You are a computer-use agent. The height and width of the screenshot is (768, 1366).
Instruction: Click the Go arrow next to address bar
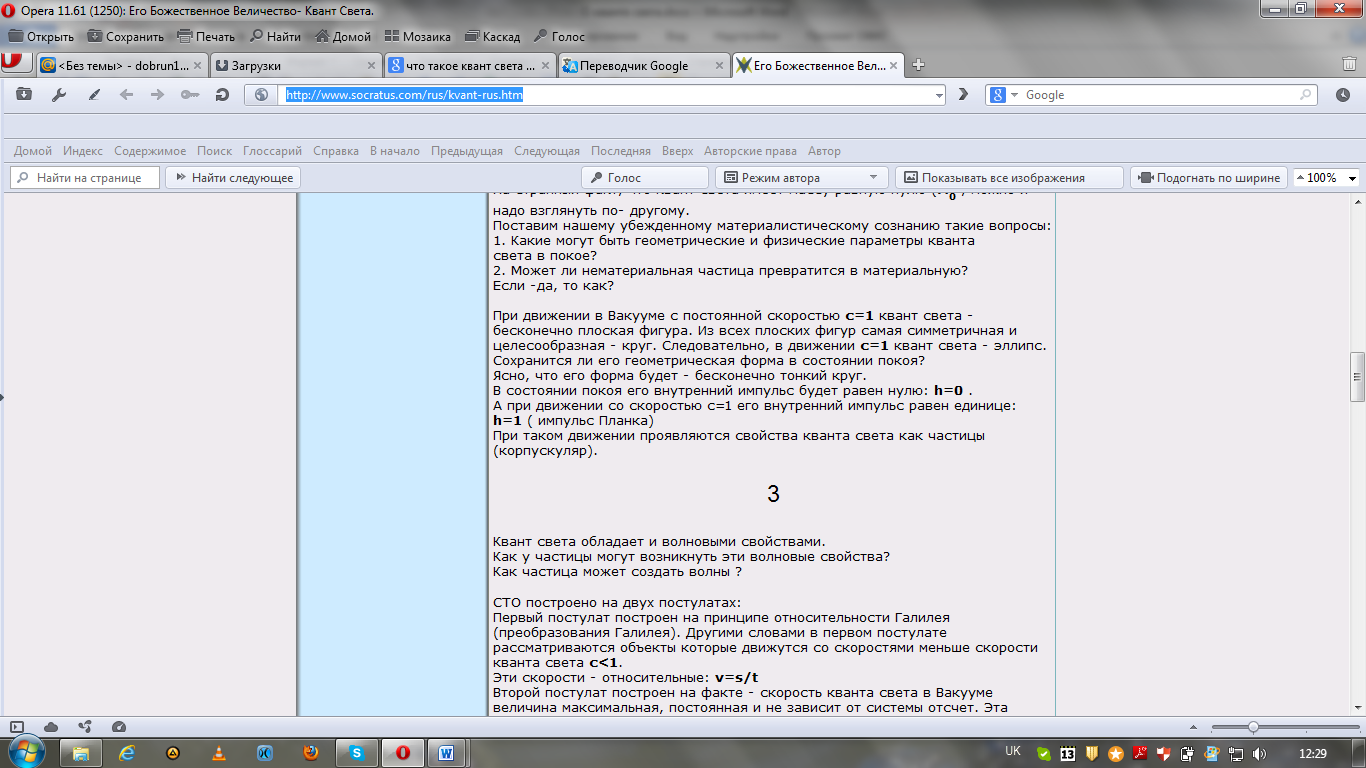point(963,95)
